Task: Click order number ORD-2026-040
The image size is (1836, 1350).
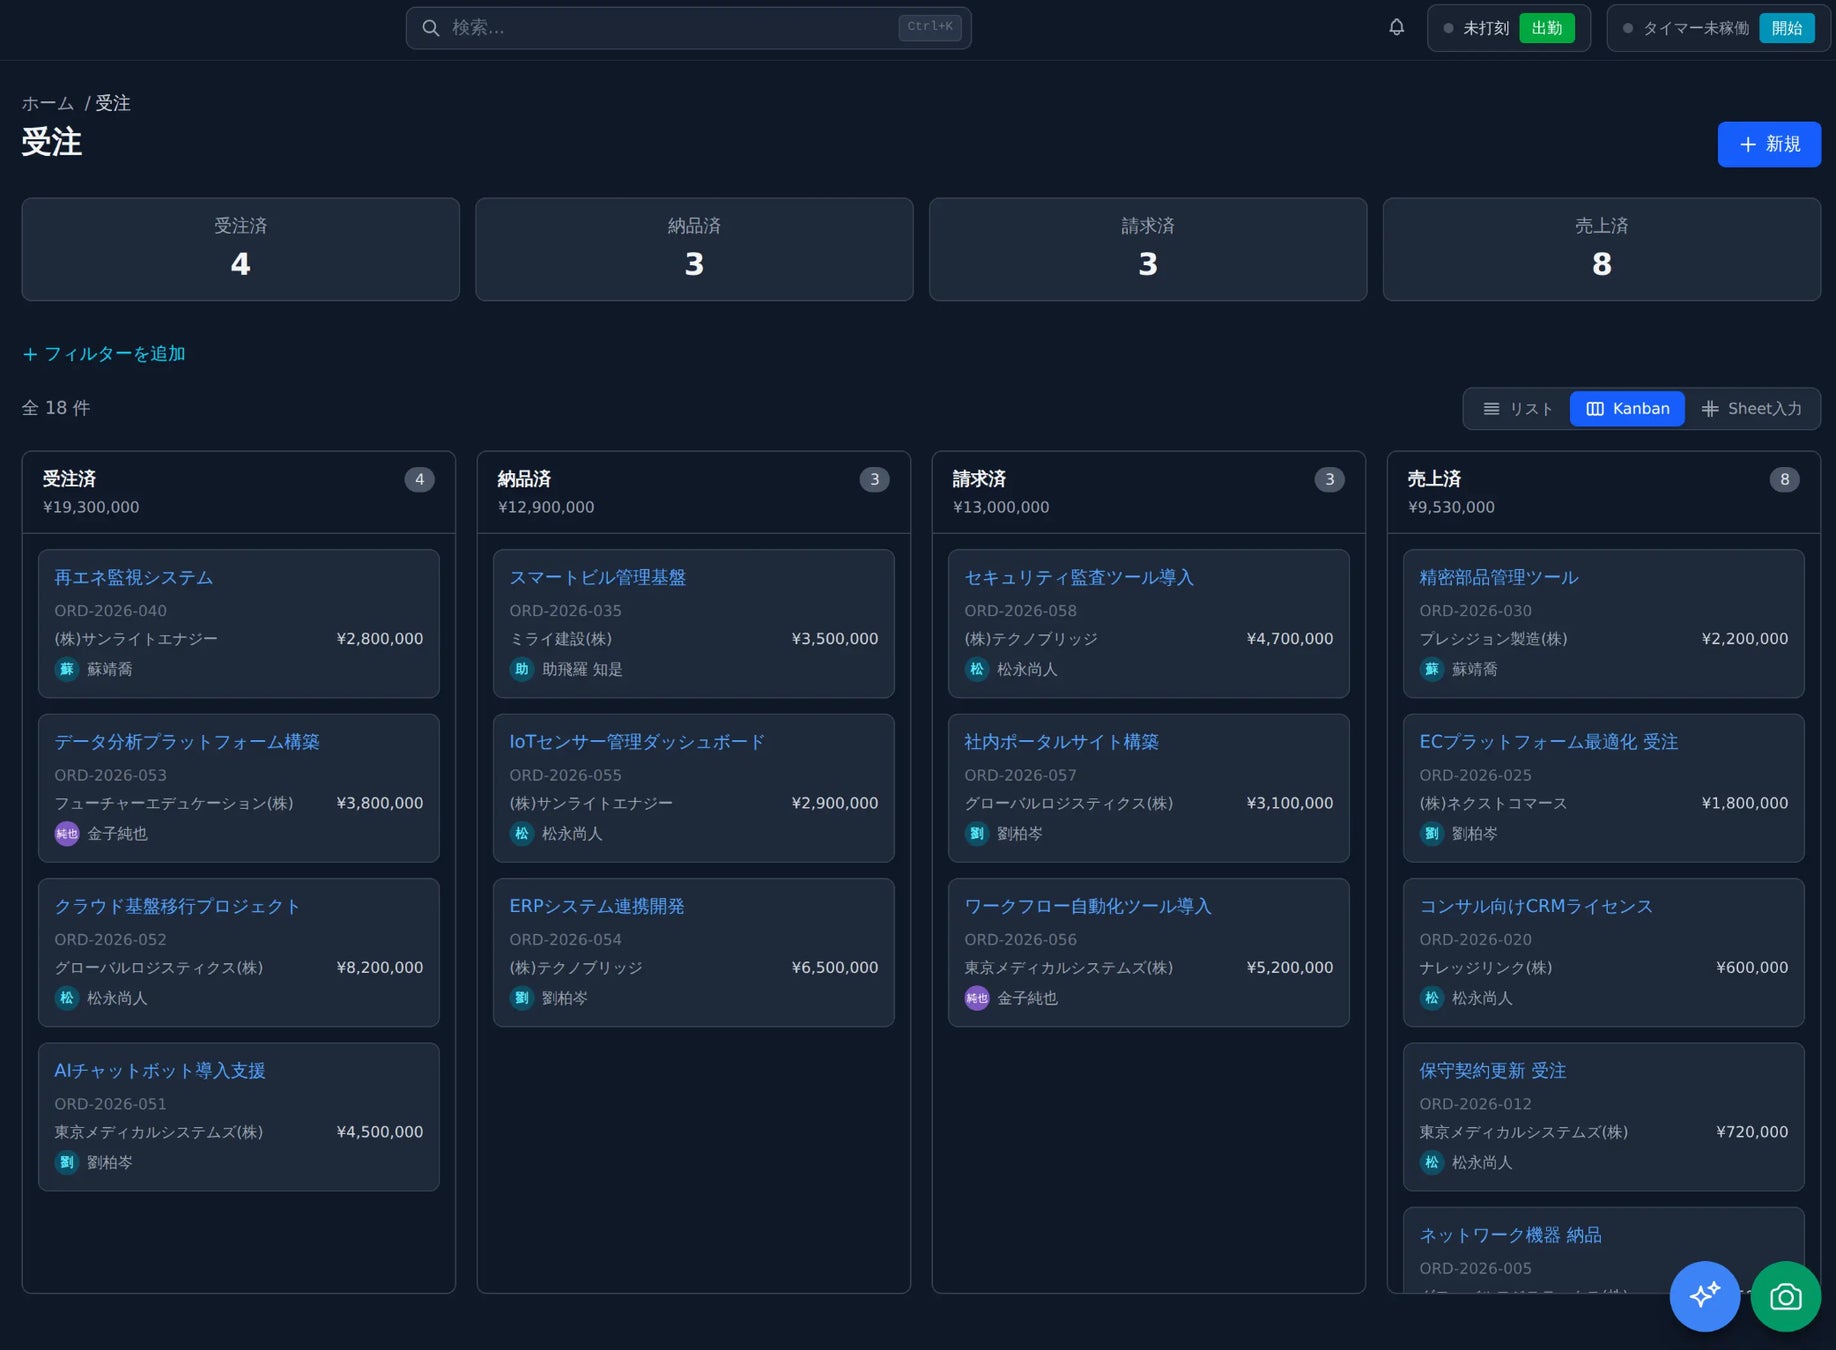Action: pyautogui.click(x=111, y=611)
